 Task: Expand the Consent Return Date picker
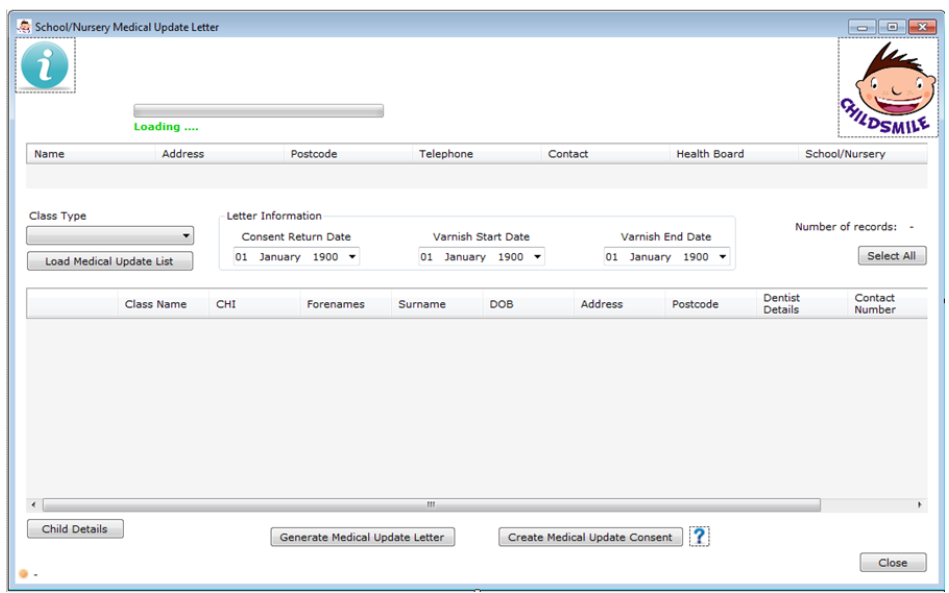click(352, 257)
